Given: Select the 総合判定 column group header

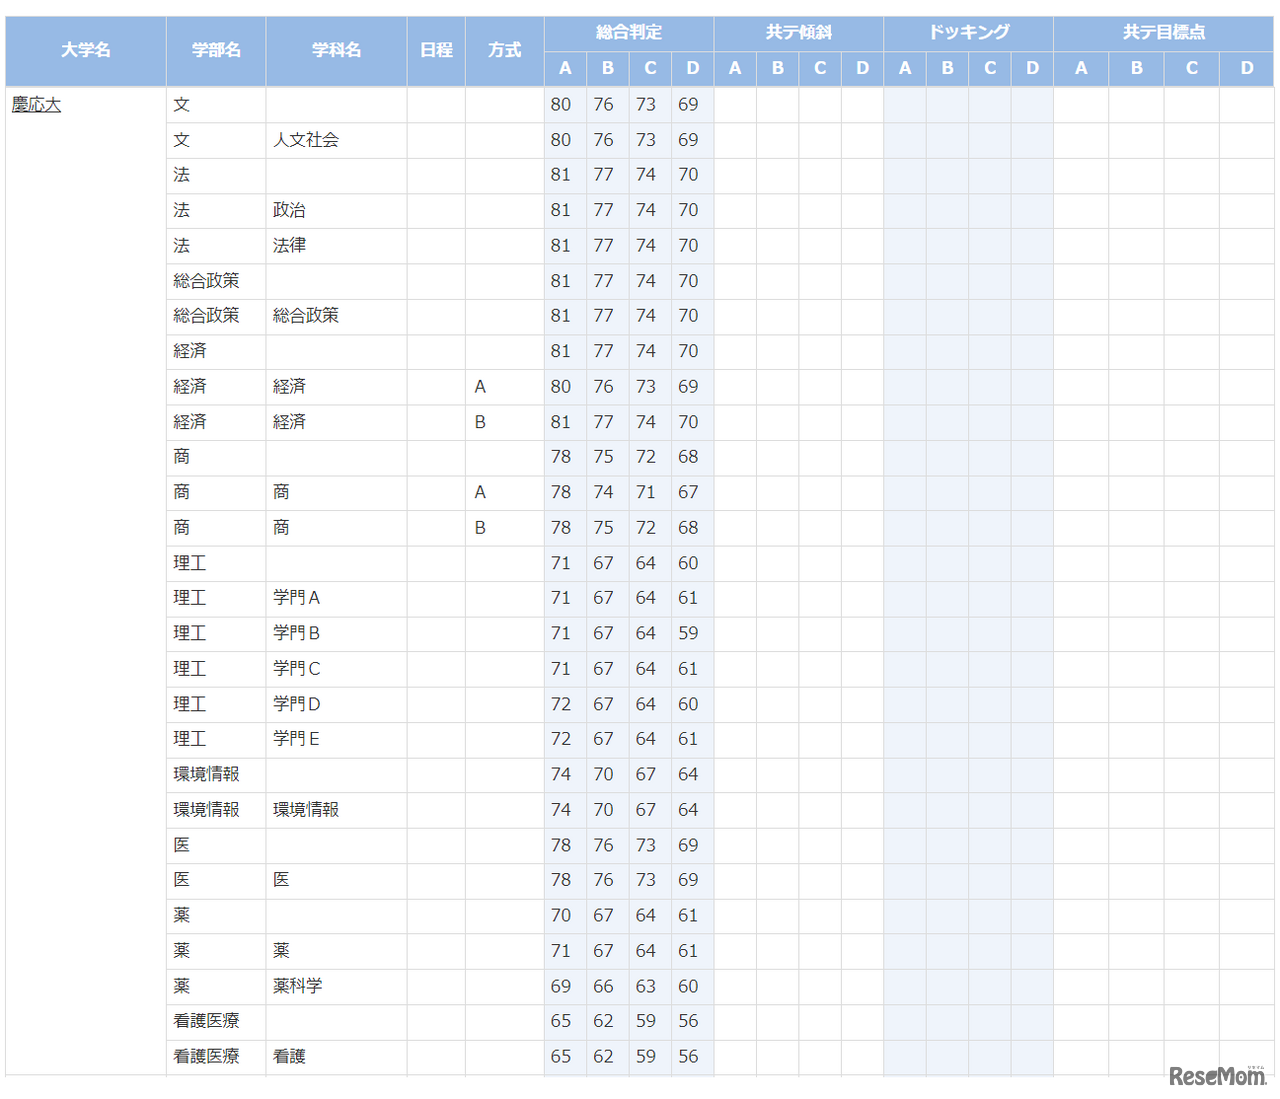Looking at the screenshot, I should click(x=627, y=32).
